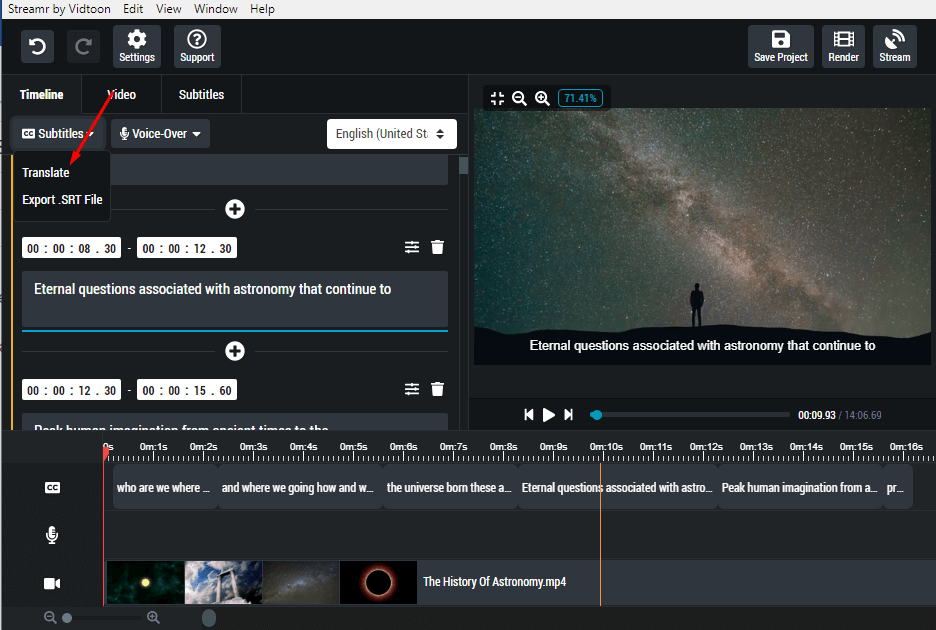Click end time field 00:00:15.60
Viewport: 936px width, 630px height.
pos(187,390)
